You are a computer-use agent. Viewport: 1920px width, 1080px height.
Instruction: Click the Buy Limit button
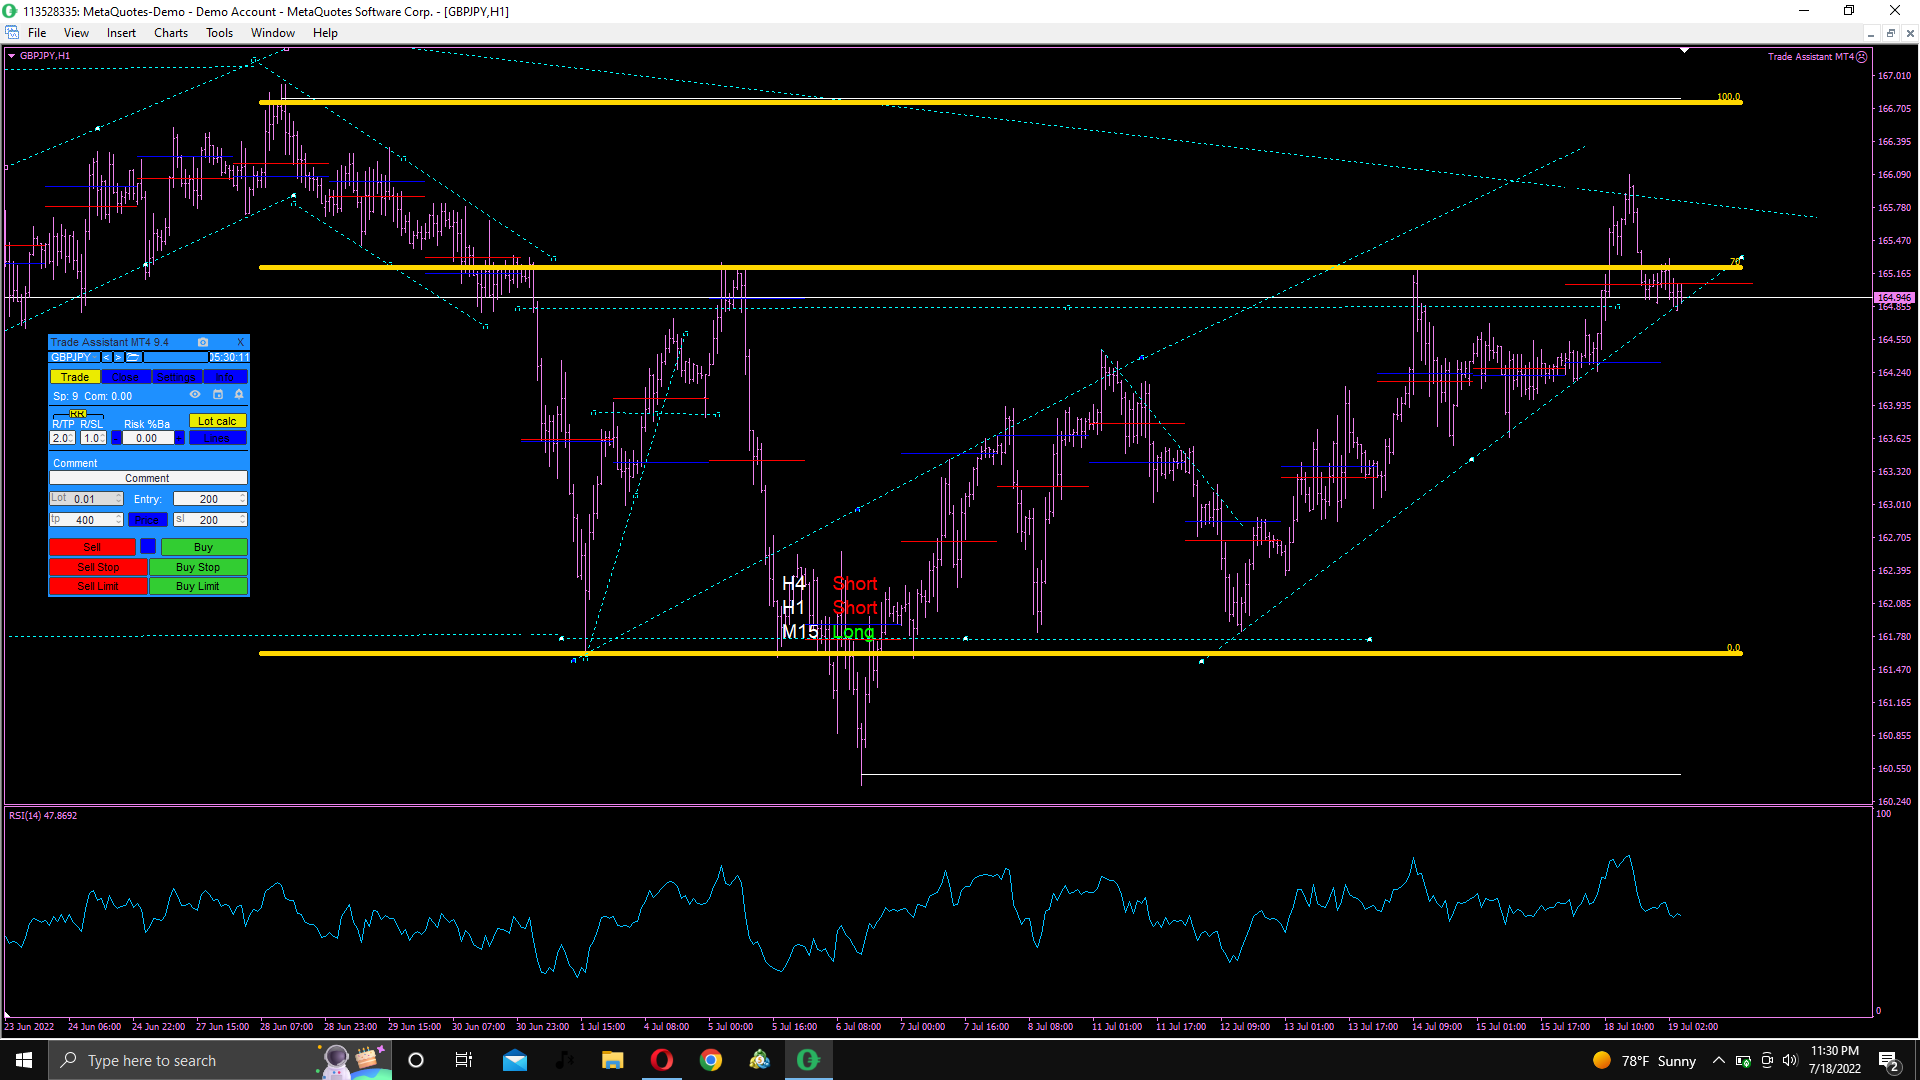(x=198, y=586)
